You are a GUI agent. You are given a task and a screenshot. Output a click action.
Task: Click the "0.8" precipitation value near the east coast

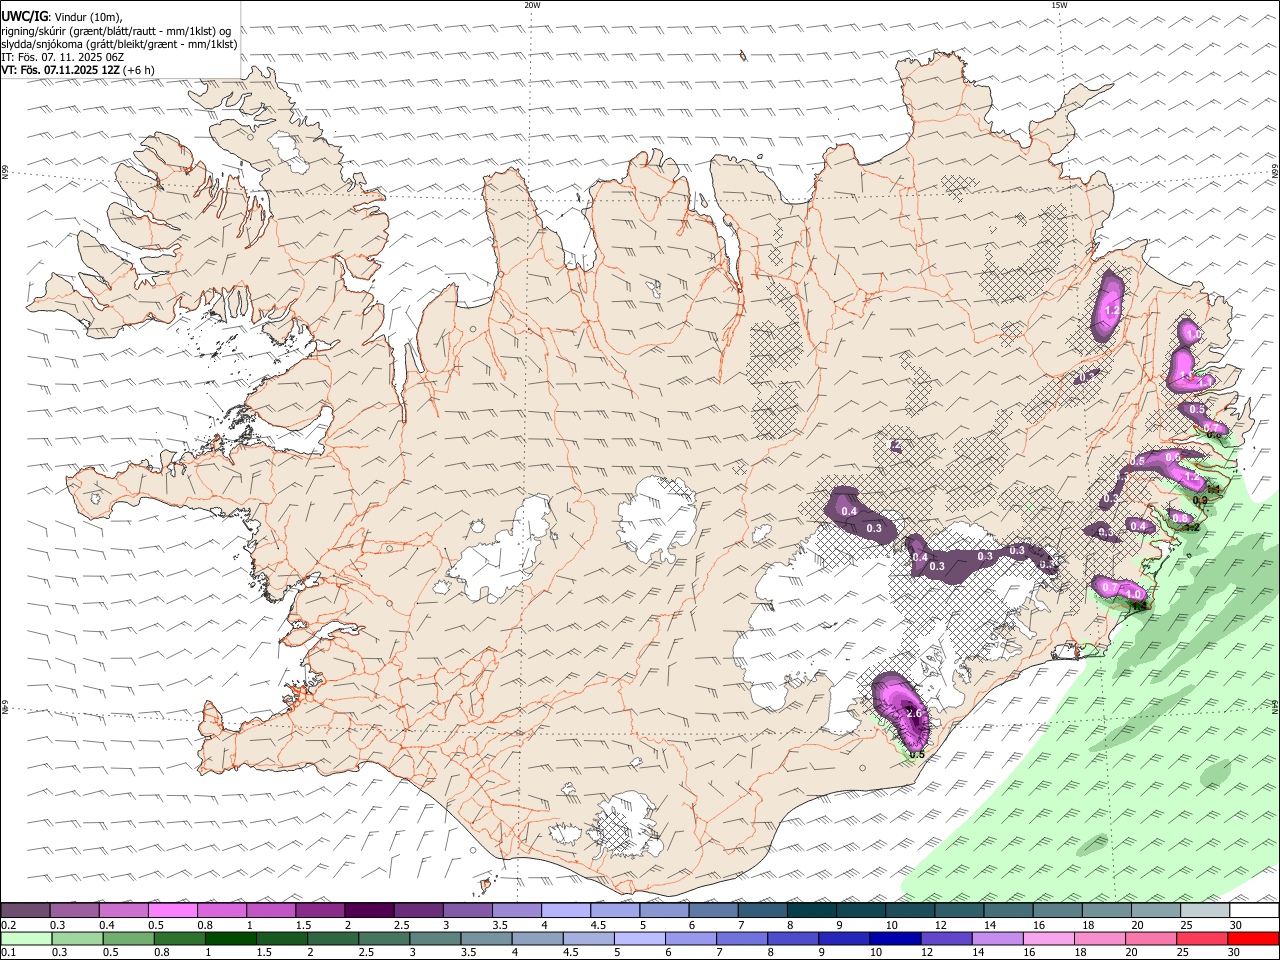(x=1180, y=518)
